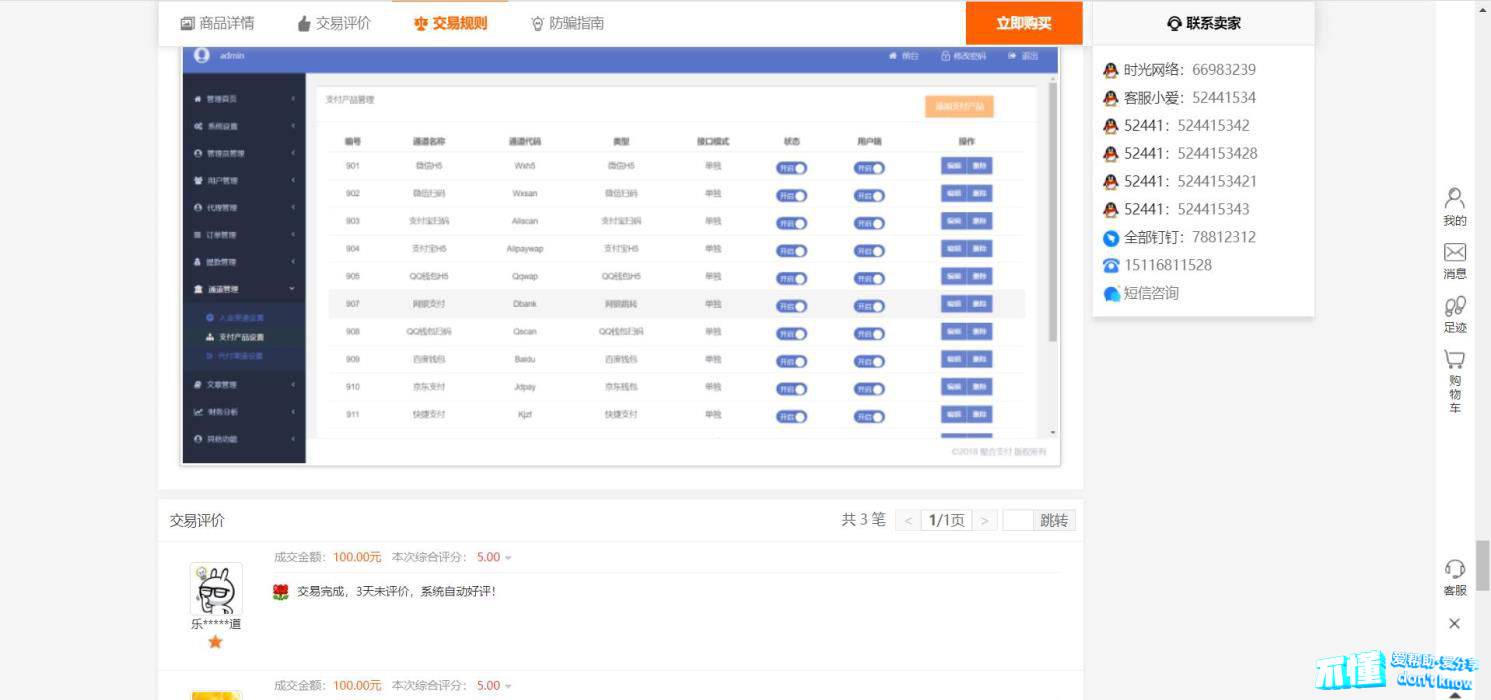Click QQ icon for number 5244153428
The image size is (1491, 700).
coord(1110,154)
